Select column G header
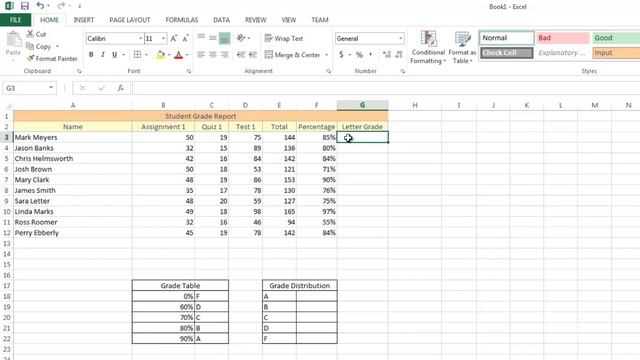640x360 pixels. pos(362,105)
